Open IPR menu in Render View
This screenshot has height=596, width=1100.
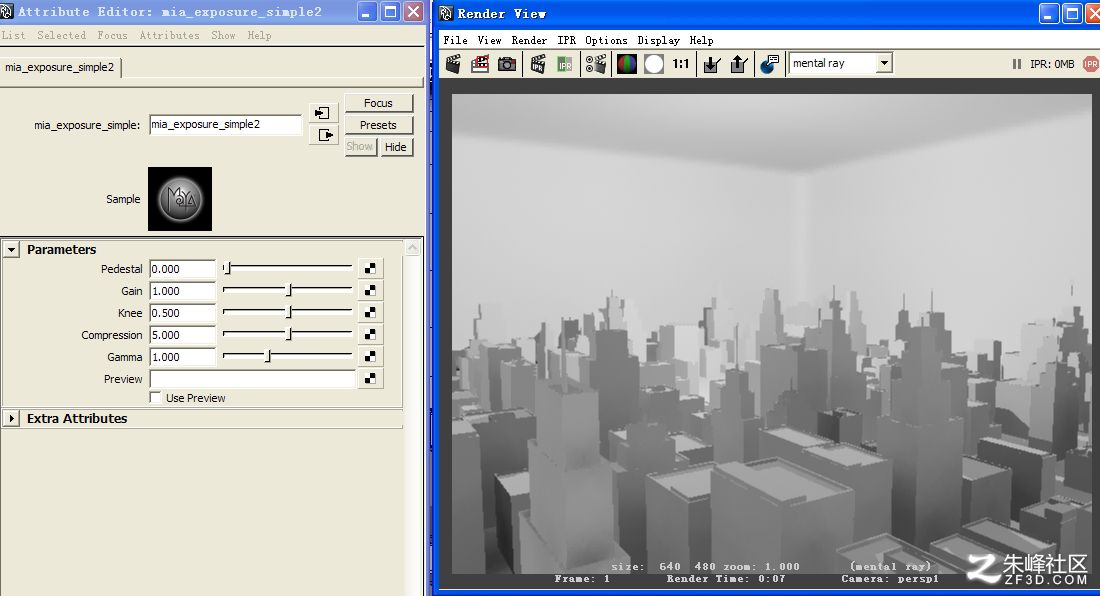566,40
